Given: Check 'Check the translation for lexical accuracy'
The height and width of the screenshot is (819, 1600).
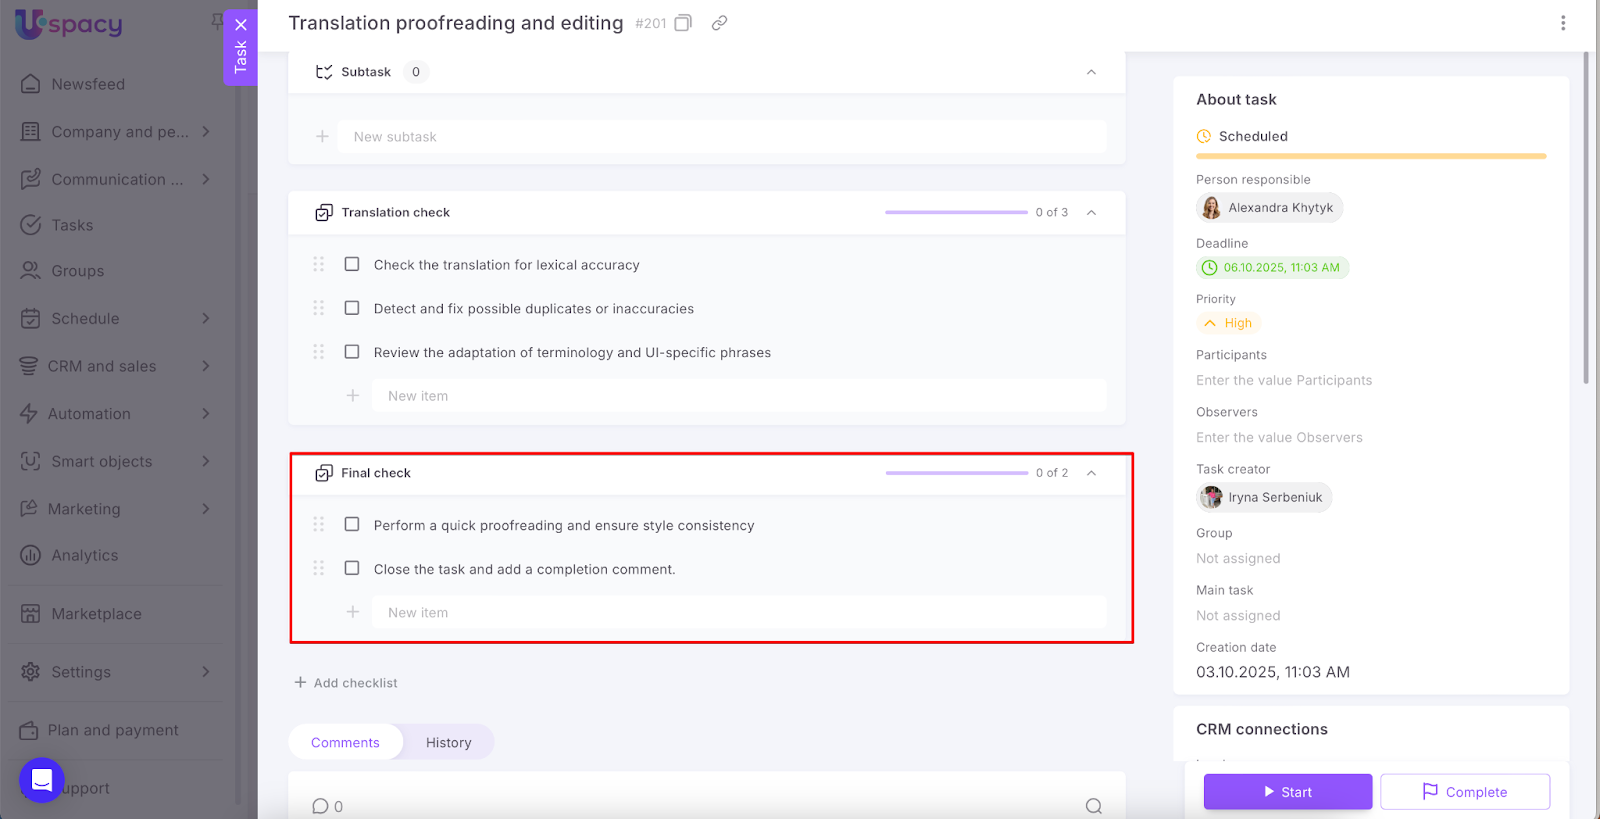Looking at the screenshot, I should click(x=352, y=264).
